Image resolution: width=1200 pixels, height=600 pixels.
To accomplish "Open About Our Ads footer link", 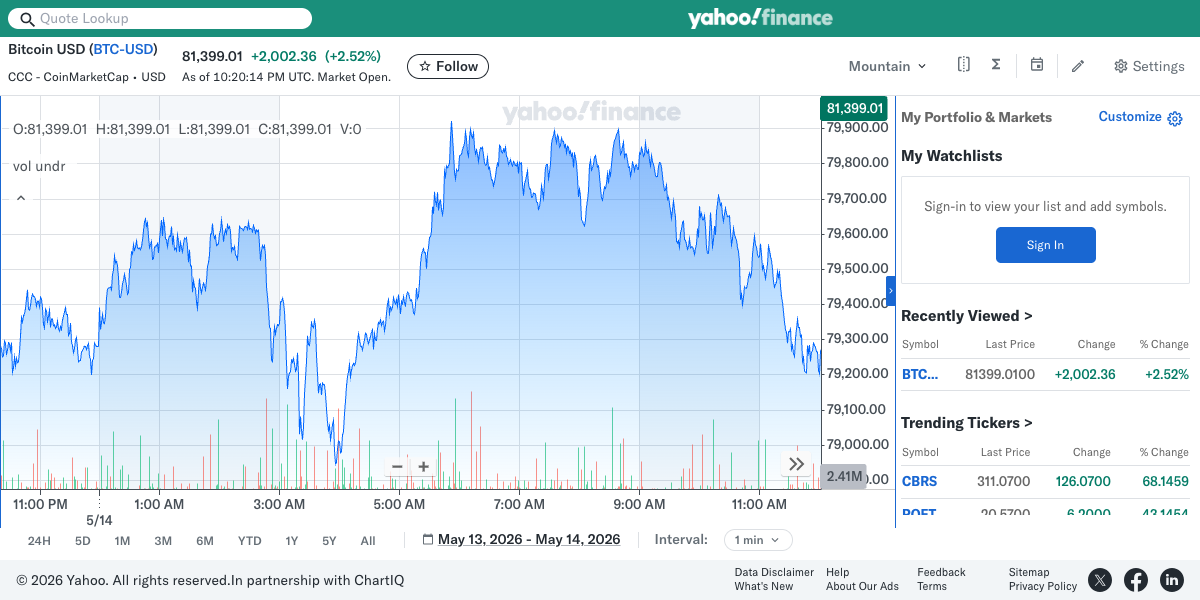I will pos(862,587).
